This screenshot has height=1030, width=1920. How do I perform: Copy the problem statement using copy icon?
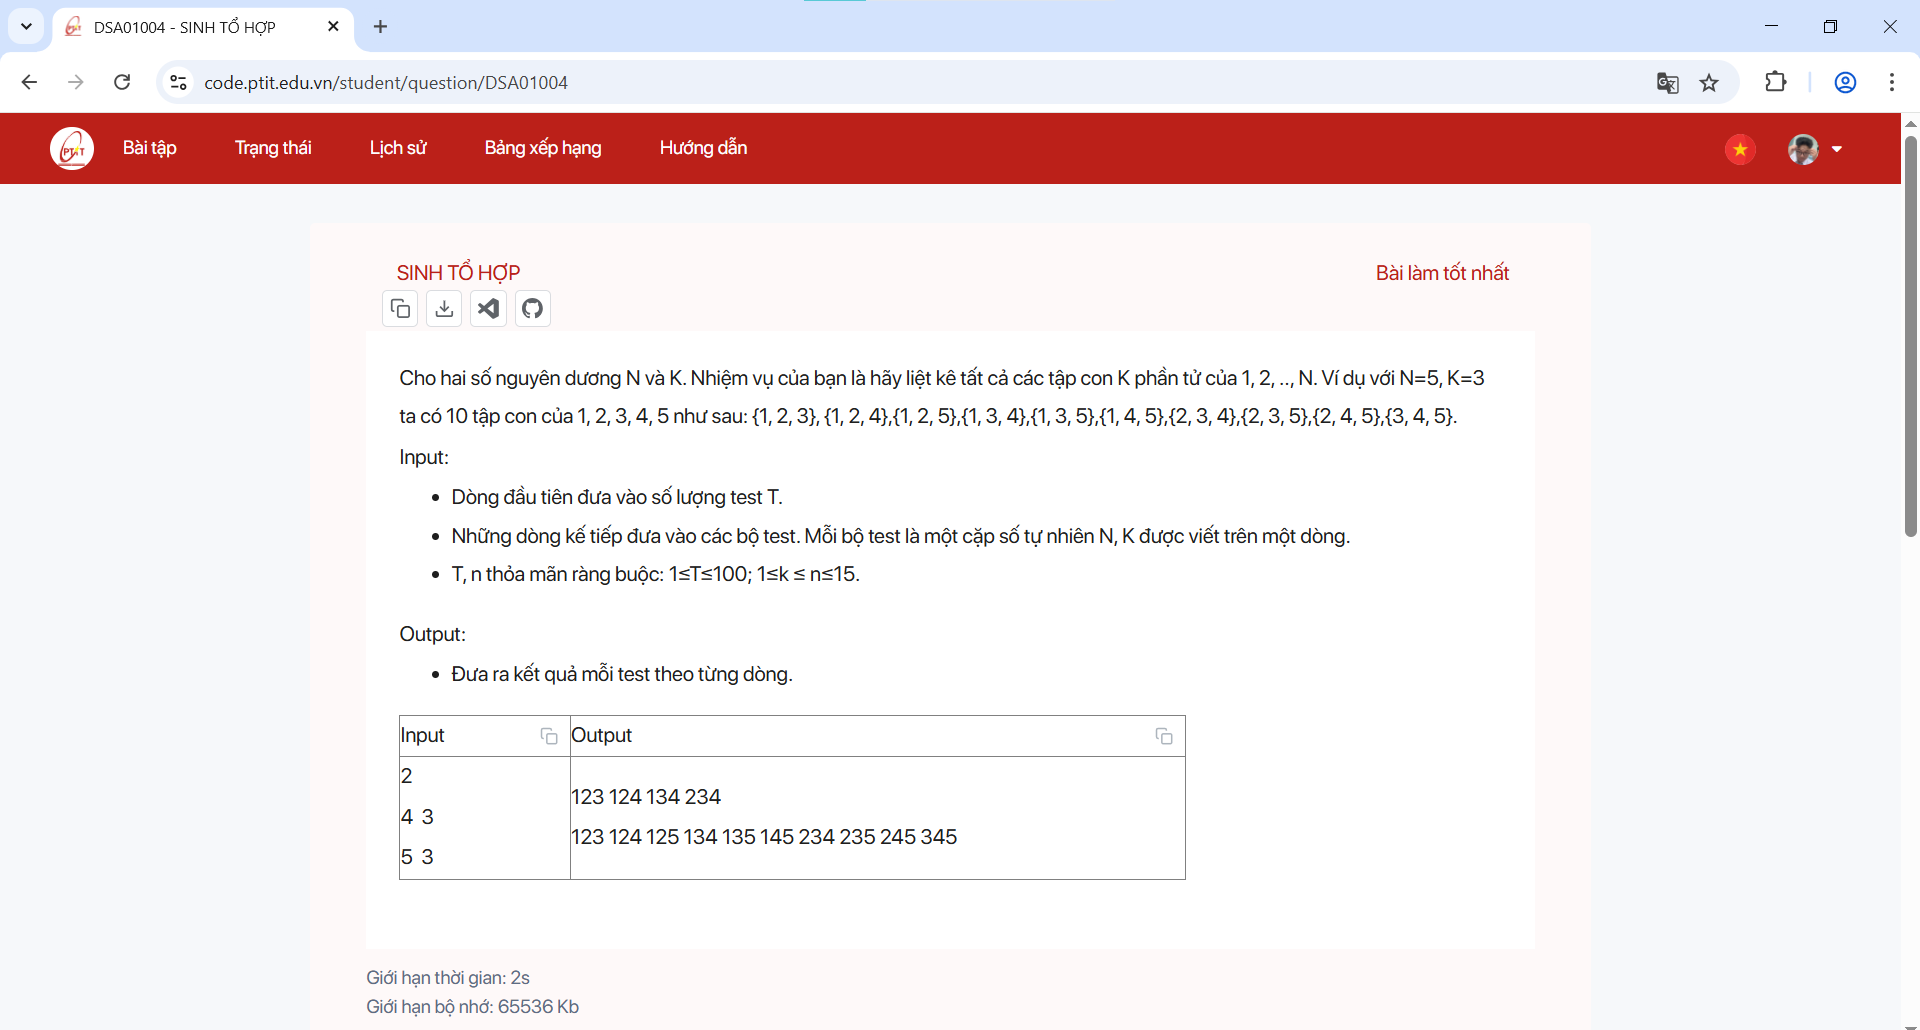tap(399, 308)
